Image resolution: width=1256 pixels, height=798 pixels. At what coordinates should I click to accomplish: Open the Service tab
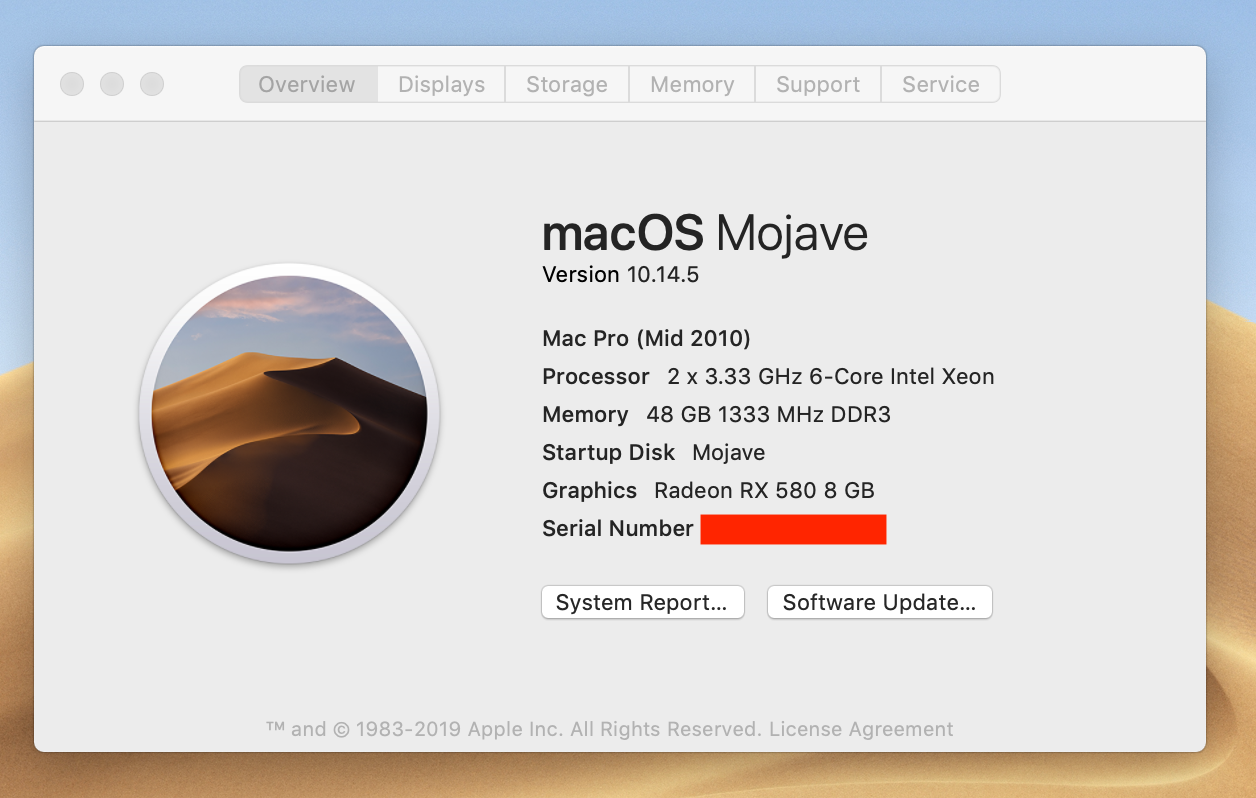(x=941, y=85)
